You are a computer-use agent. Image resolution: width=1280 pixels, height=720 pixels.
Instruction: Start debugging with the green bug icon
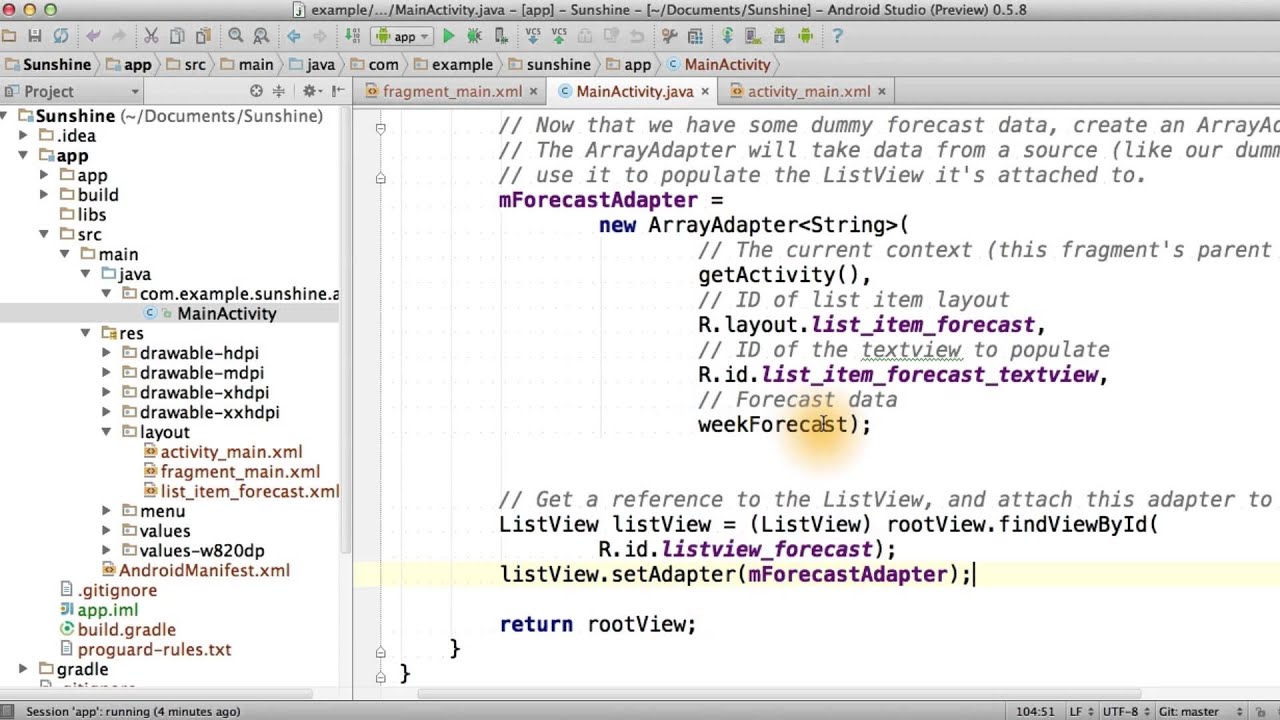click(x=474, y=37)
